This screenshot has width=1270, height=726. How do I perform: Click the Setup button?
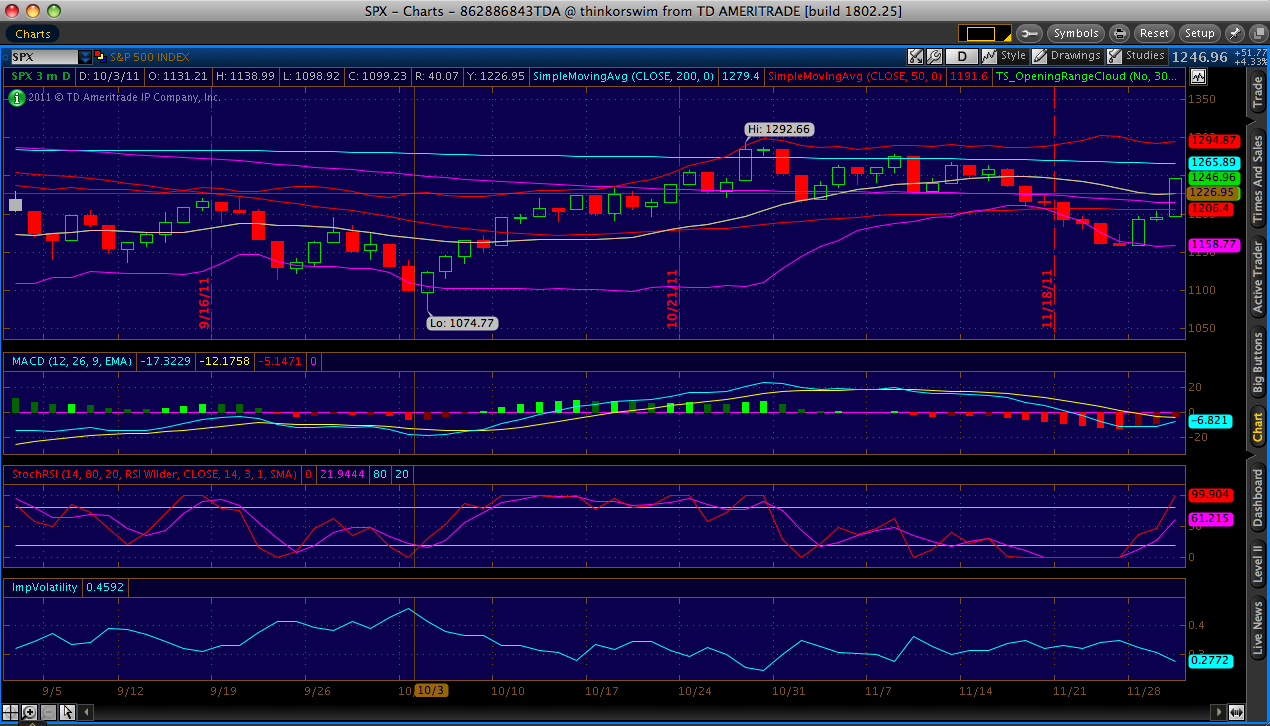tap(1199, 33)
